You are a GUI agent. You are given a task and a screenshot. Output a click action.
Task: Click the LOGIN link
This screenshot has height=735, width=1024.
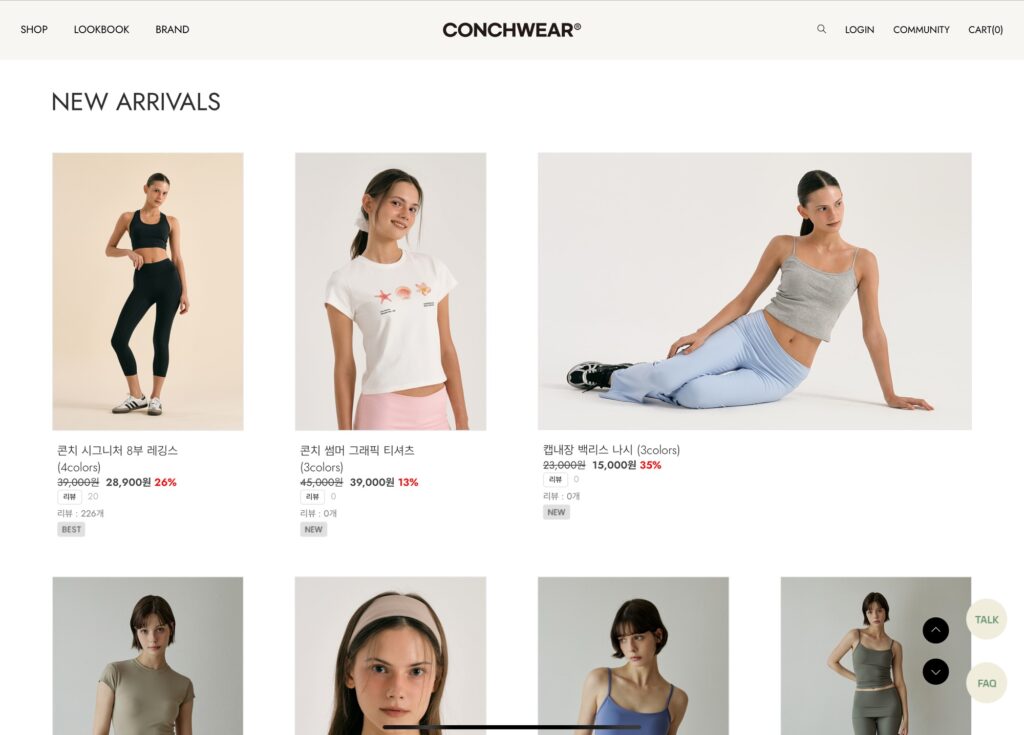[x=859, y=29]
